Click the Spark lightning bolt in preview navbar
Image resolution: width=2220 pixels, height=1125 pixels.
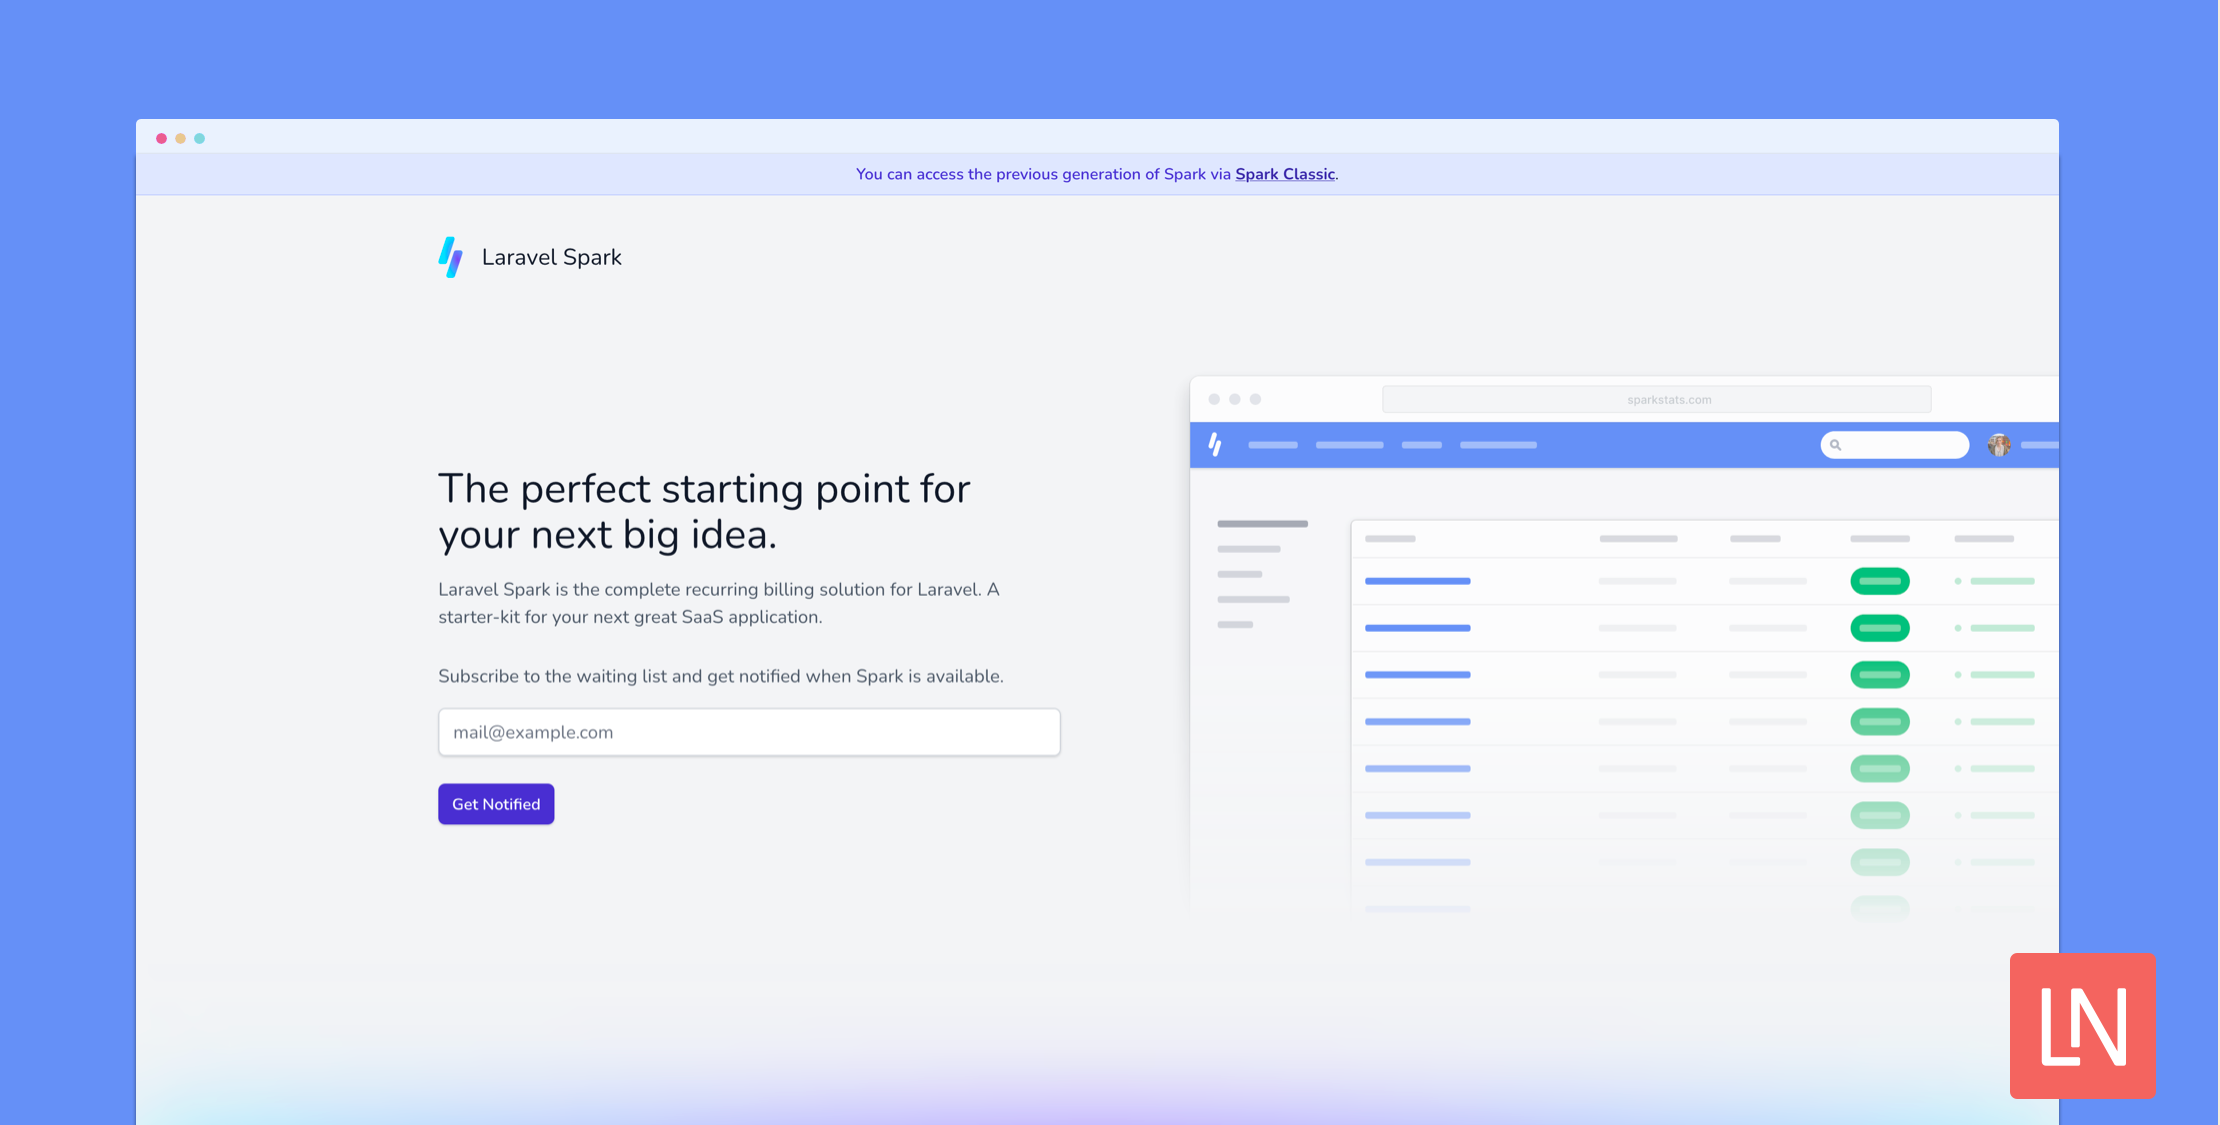click(x=1218, y=443)
